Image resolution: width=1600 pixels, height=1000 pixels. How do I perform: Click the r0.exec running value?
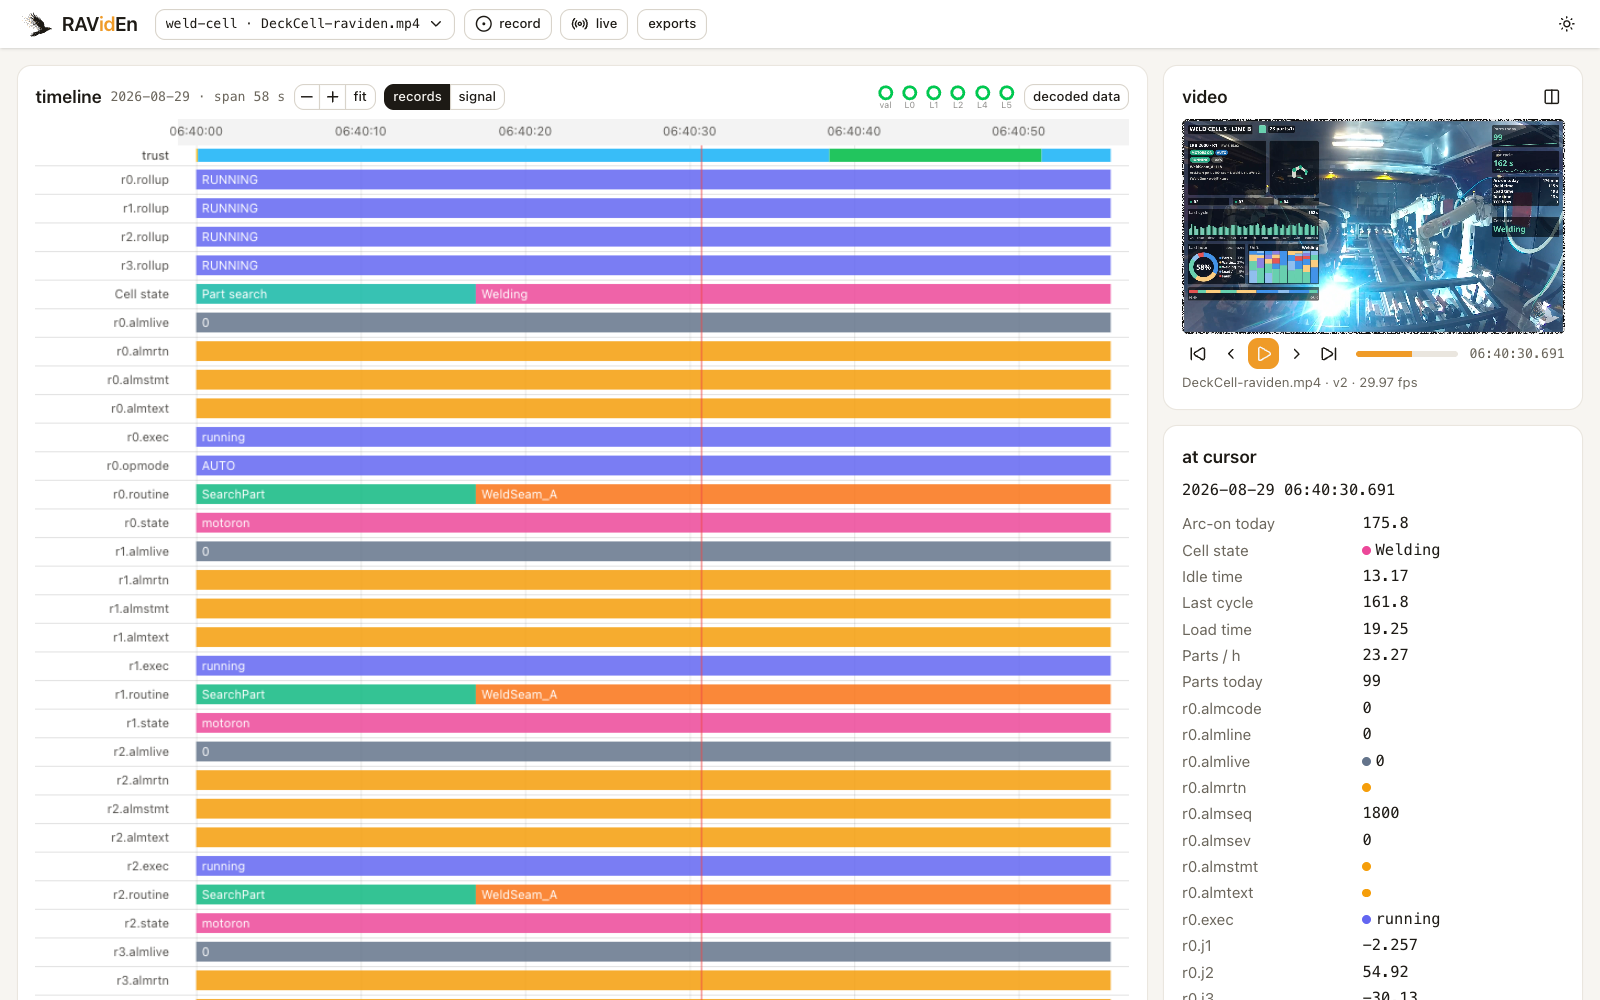point(1401,919)
